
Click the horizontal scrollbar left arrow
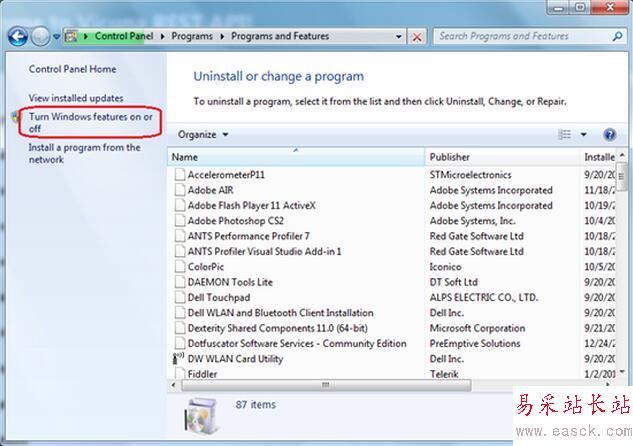(x=174, y=385)
